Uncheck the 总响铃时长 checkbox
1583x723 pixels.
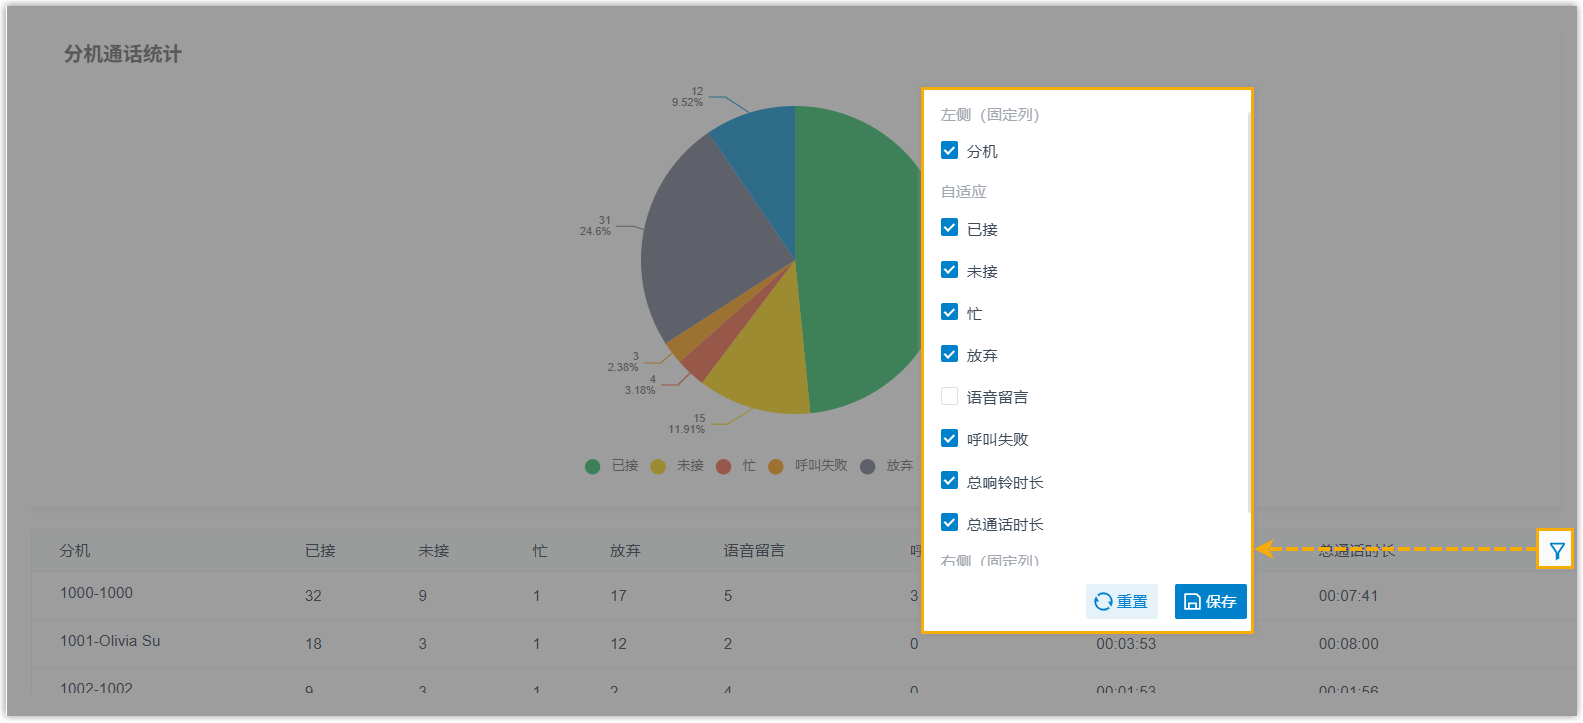[x=950, y=481]
